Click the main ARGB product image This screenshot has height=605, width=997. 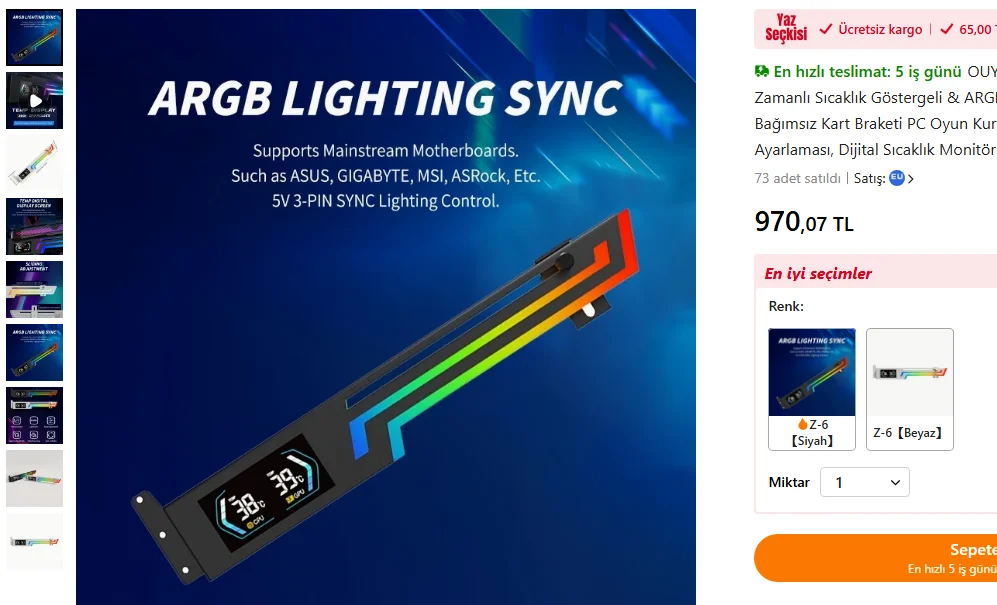tap(386, 307)
